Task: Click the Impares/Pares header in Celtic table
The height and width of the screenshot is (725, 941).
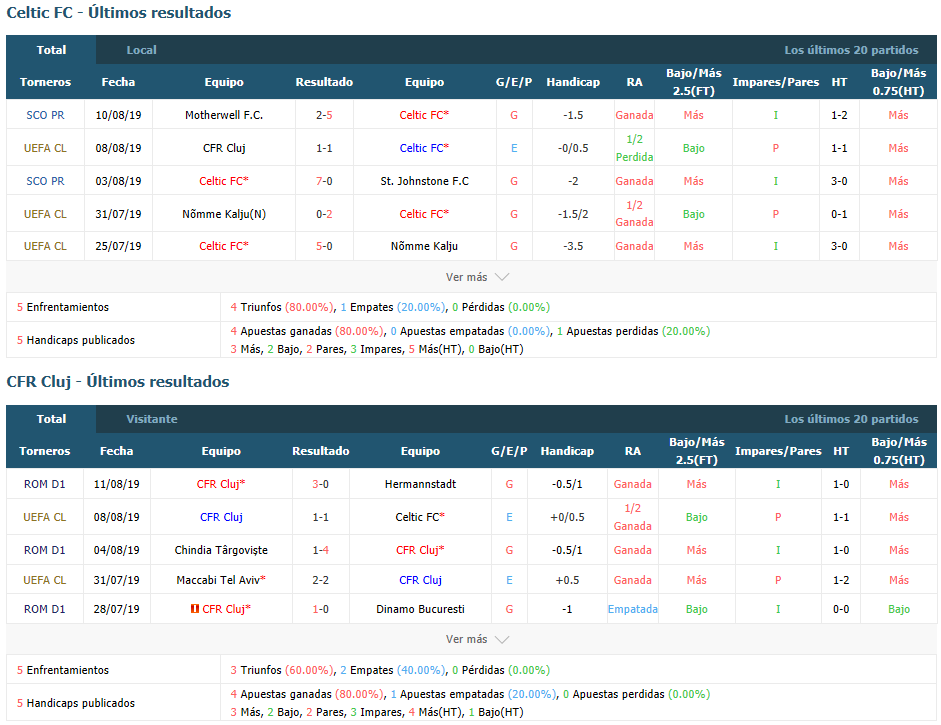Action: pos(775,82)
